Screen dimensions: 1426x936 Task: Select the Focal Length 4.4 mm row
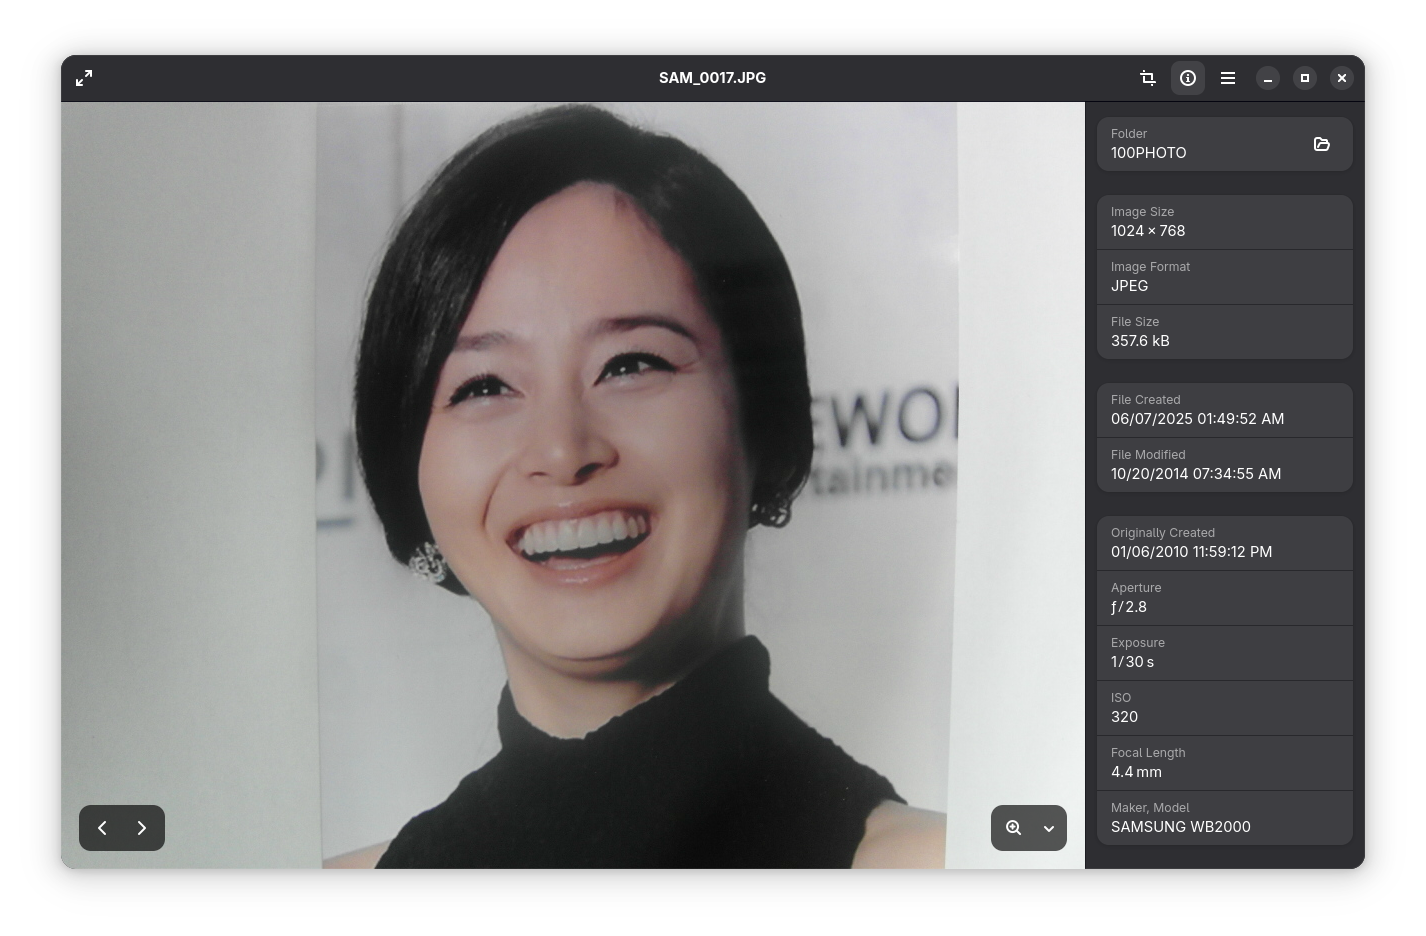tap(1225, 763)
